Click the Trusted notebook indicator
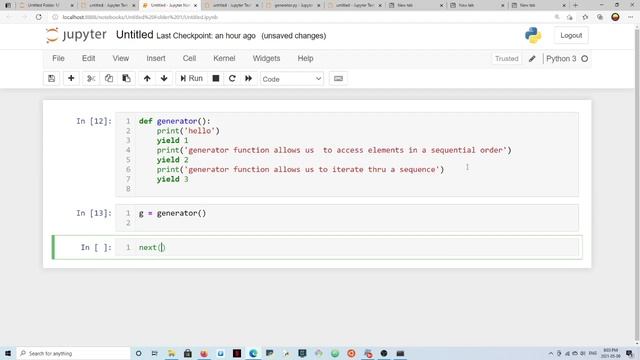 point(507,59)
